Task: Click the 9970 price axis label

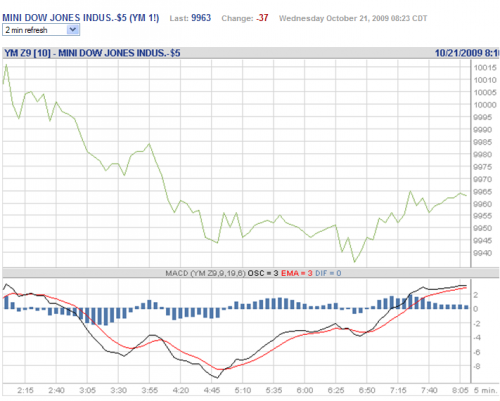Action: (483, 179)
